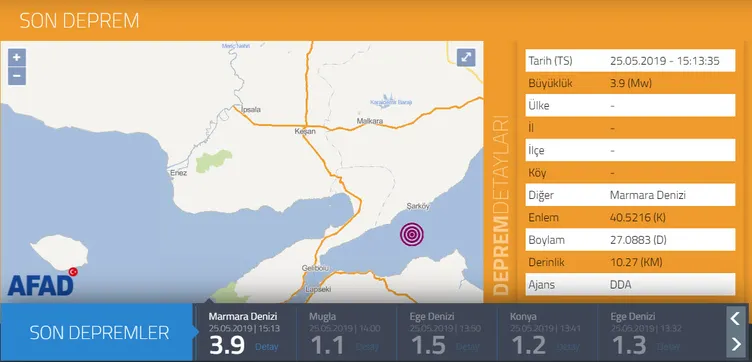The height and width of the screenshot is (362, 752).
Task: Click İpsala on the map
Action: coord(252,110)
